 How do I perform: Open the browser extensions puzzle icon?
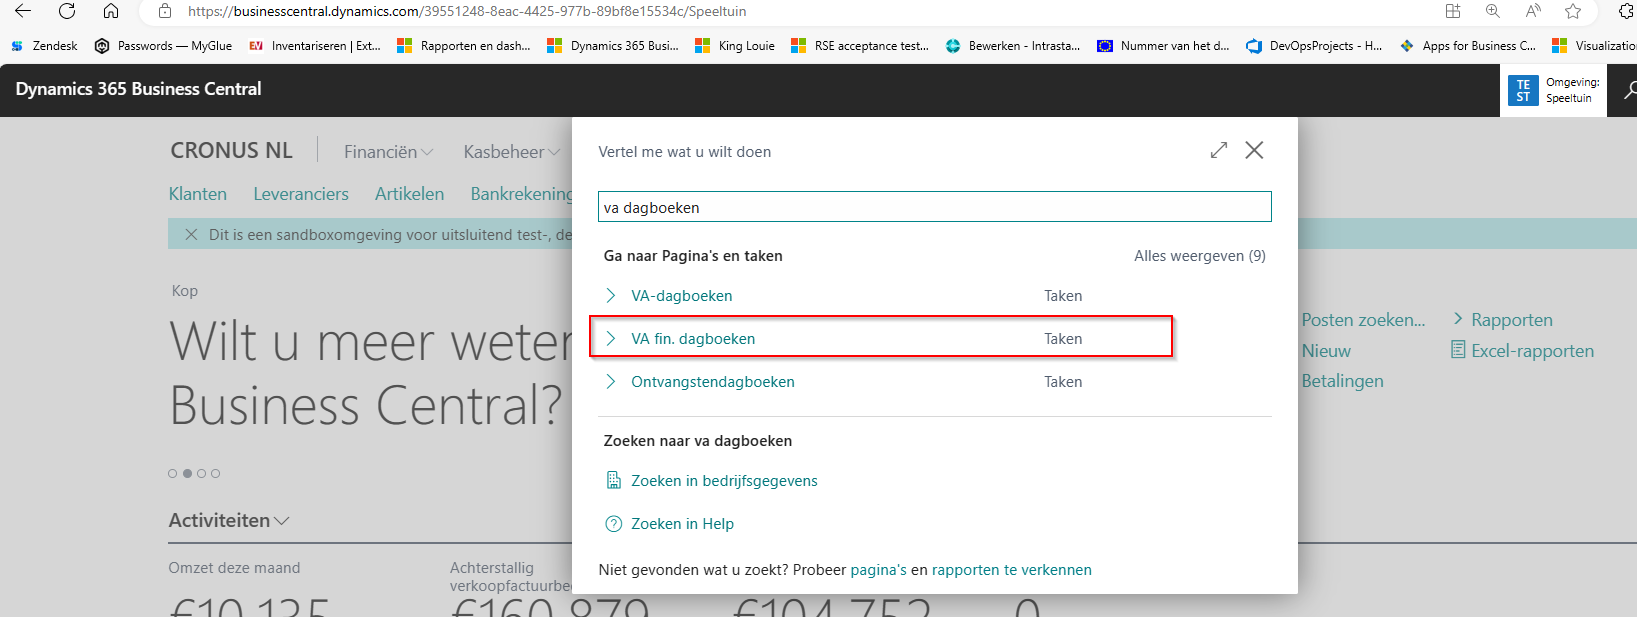click(1626, 11)
